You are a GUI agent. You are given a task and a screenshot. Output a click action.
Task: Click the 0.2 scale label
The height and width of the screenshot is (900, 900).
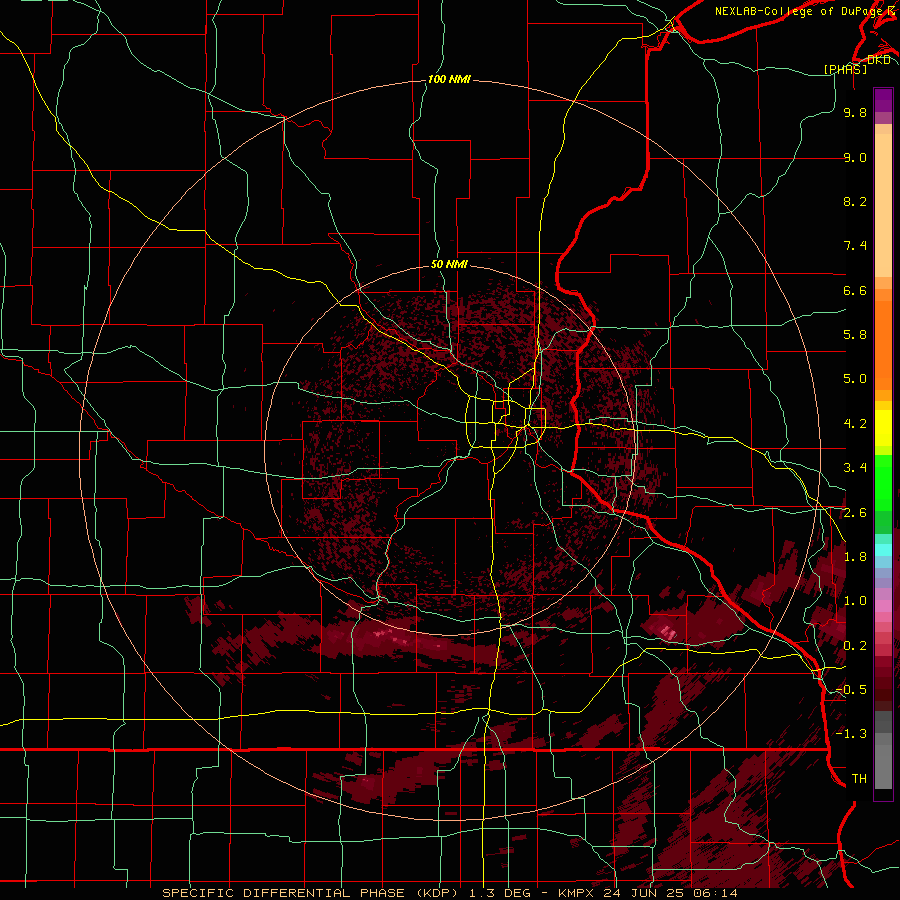(x=855, y=646)
